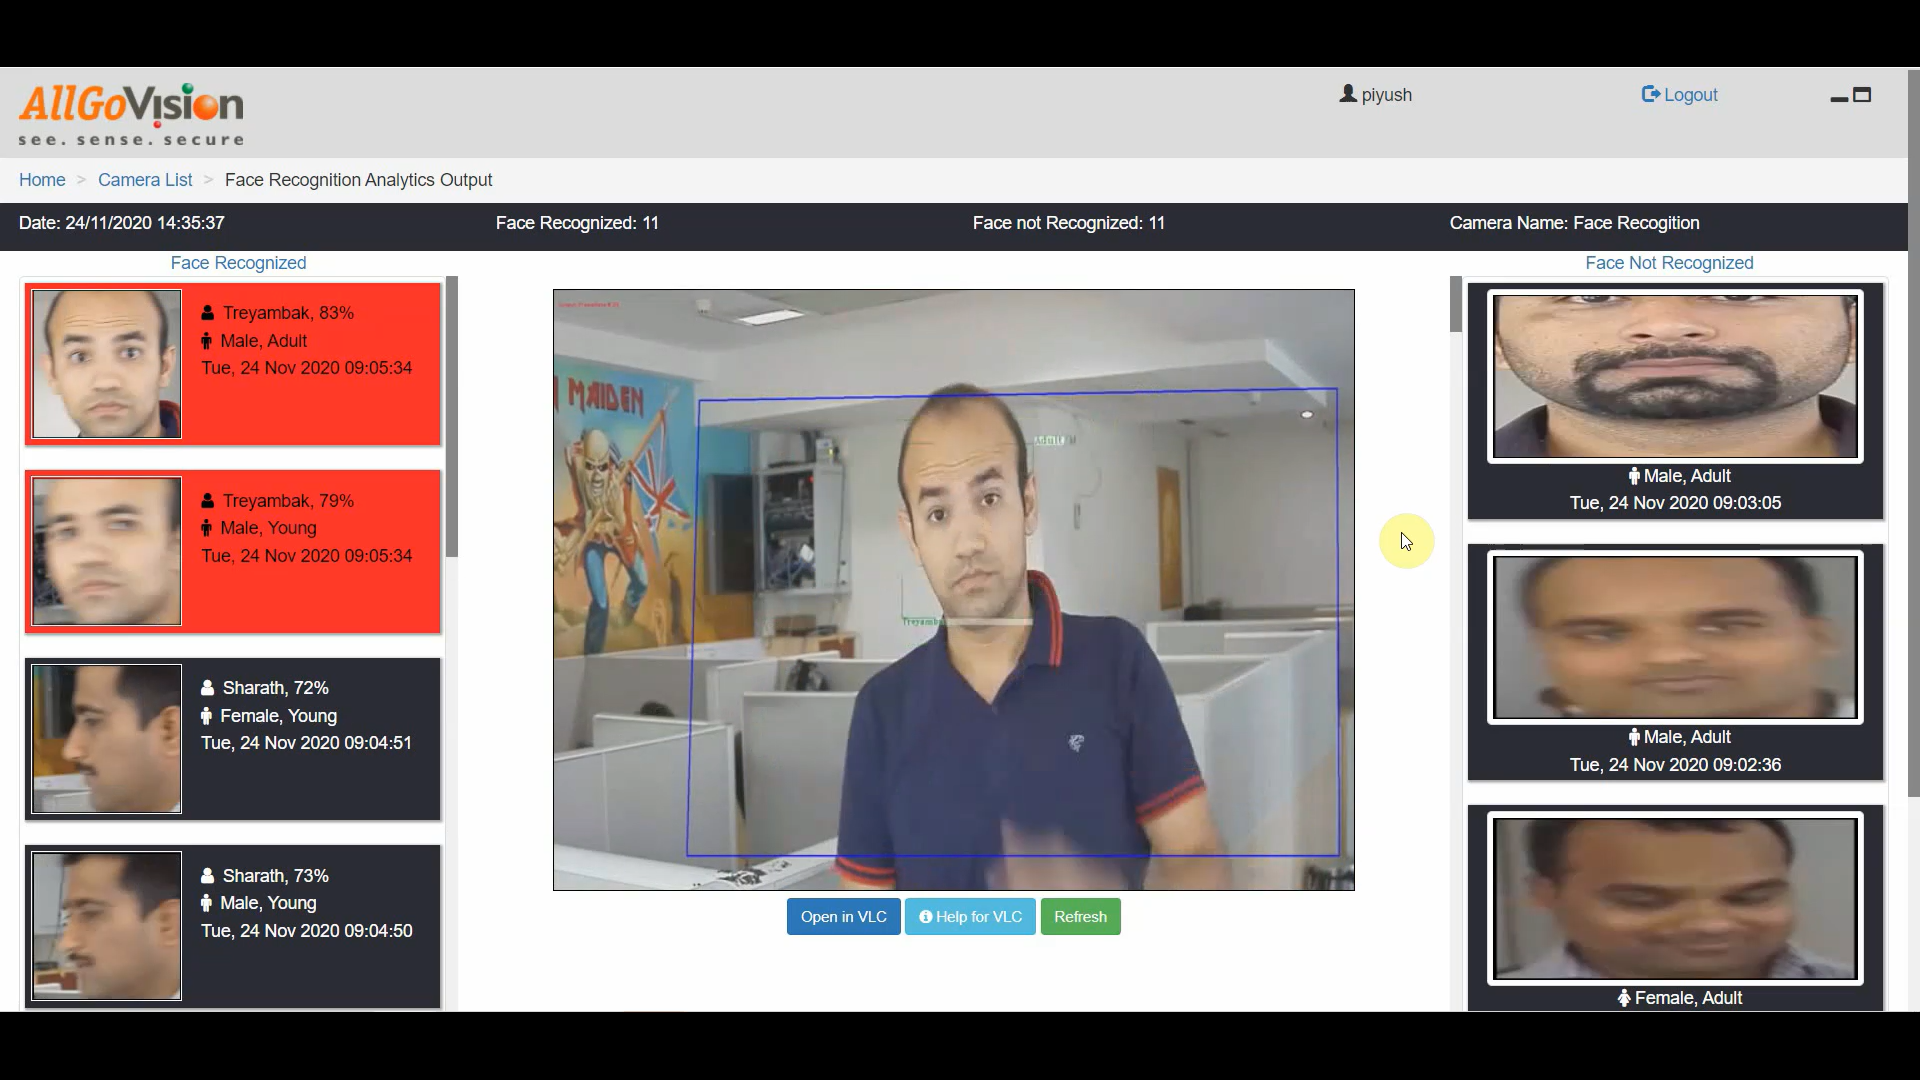The width and height of the screenshot is (1920, 1080).
Task: Click person icon beside Treyambak, 83%
Action: tap(208, 313)
